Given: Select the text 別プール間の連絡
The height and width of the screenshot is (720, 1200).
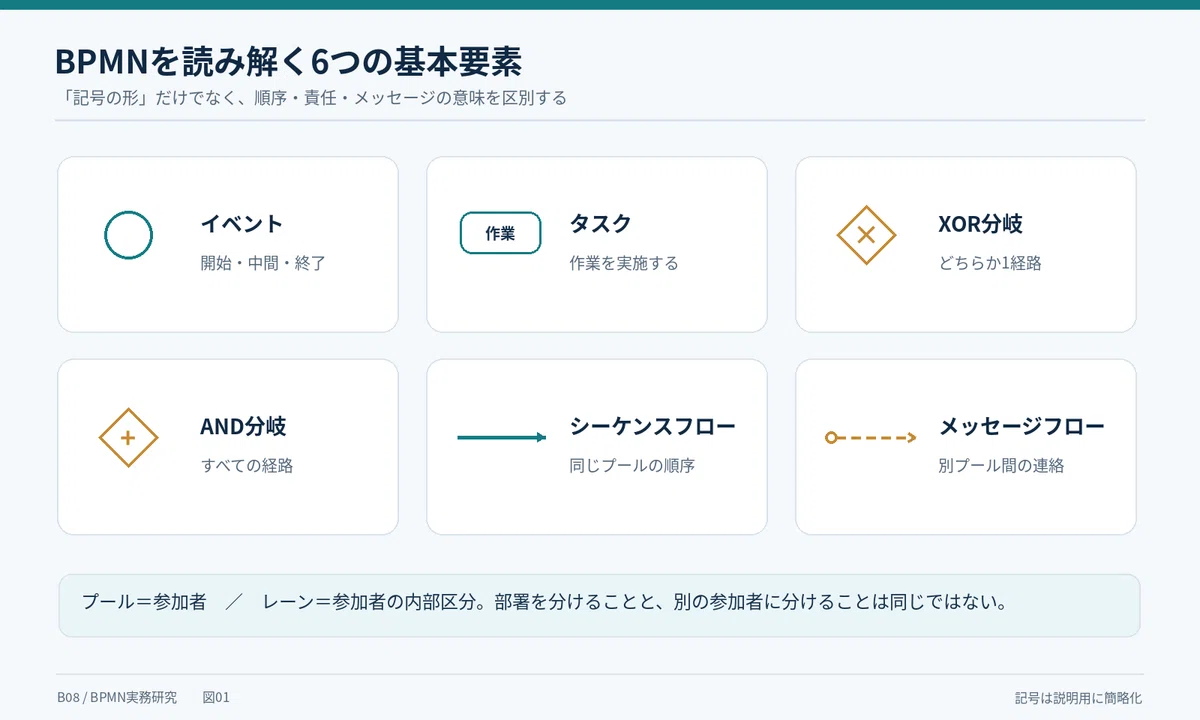Looking at the screenshot, I should (x=1001, y=466).
